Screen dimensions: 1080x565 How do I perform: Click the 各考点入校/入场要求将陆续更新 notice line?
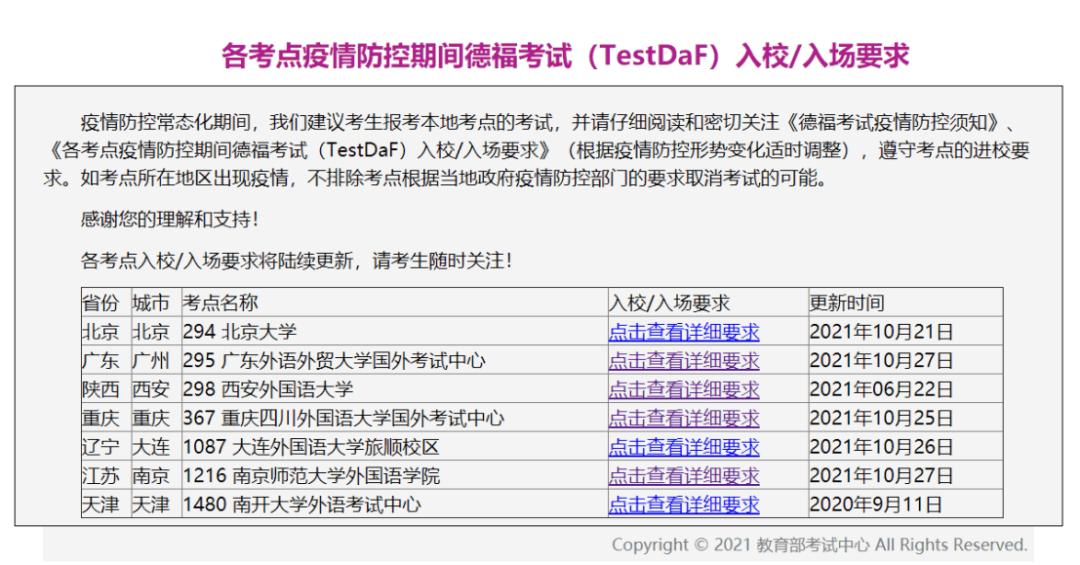point(296,261)
